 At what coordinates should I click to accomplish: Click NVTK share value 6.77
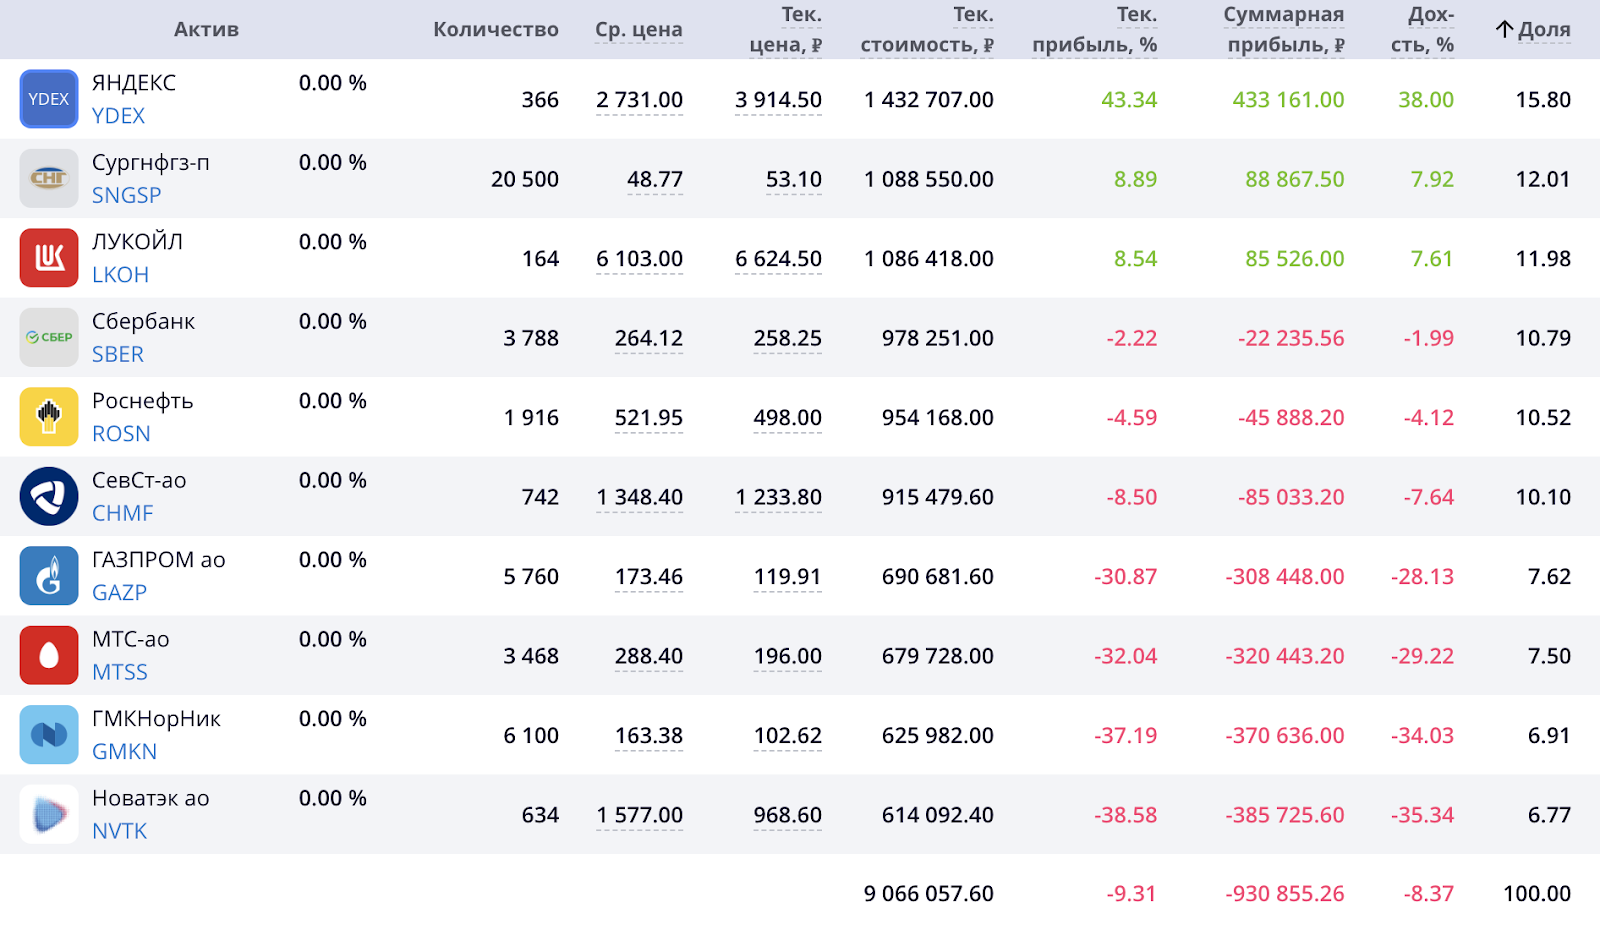1549,816
